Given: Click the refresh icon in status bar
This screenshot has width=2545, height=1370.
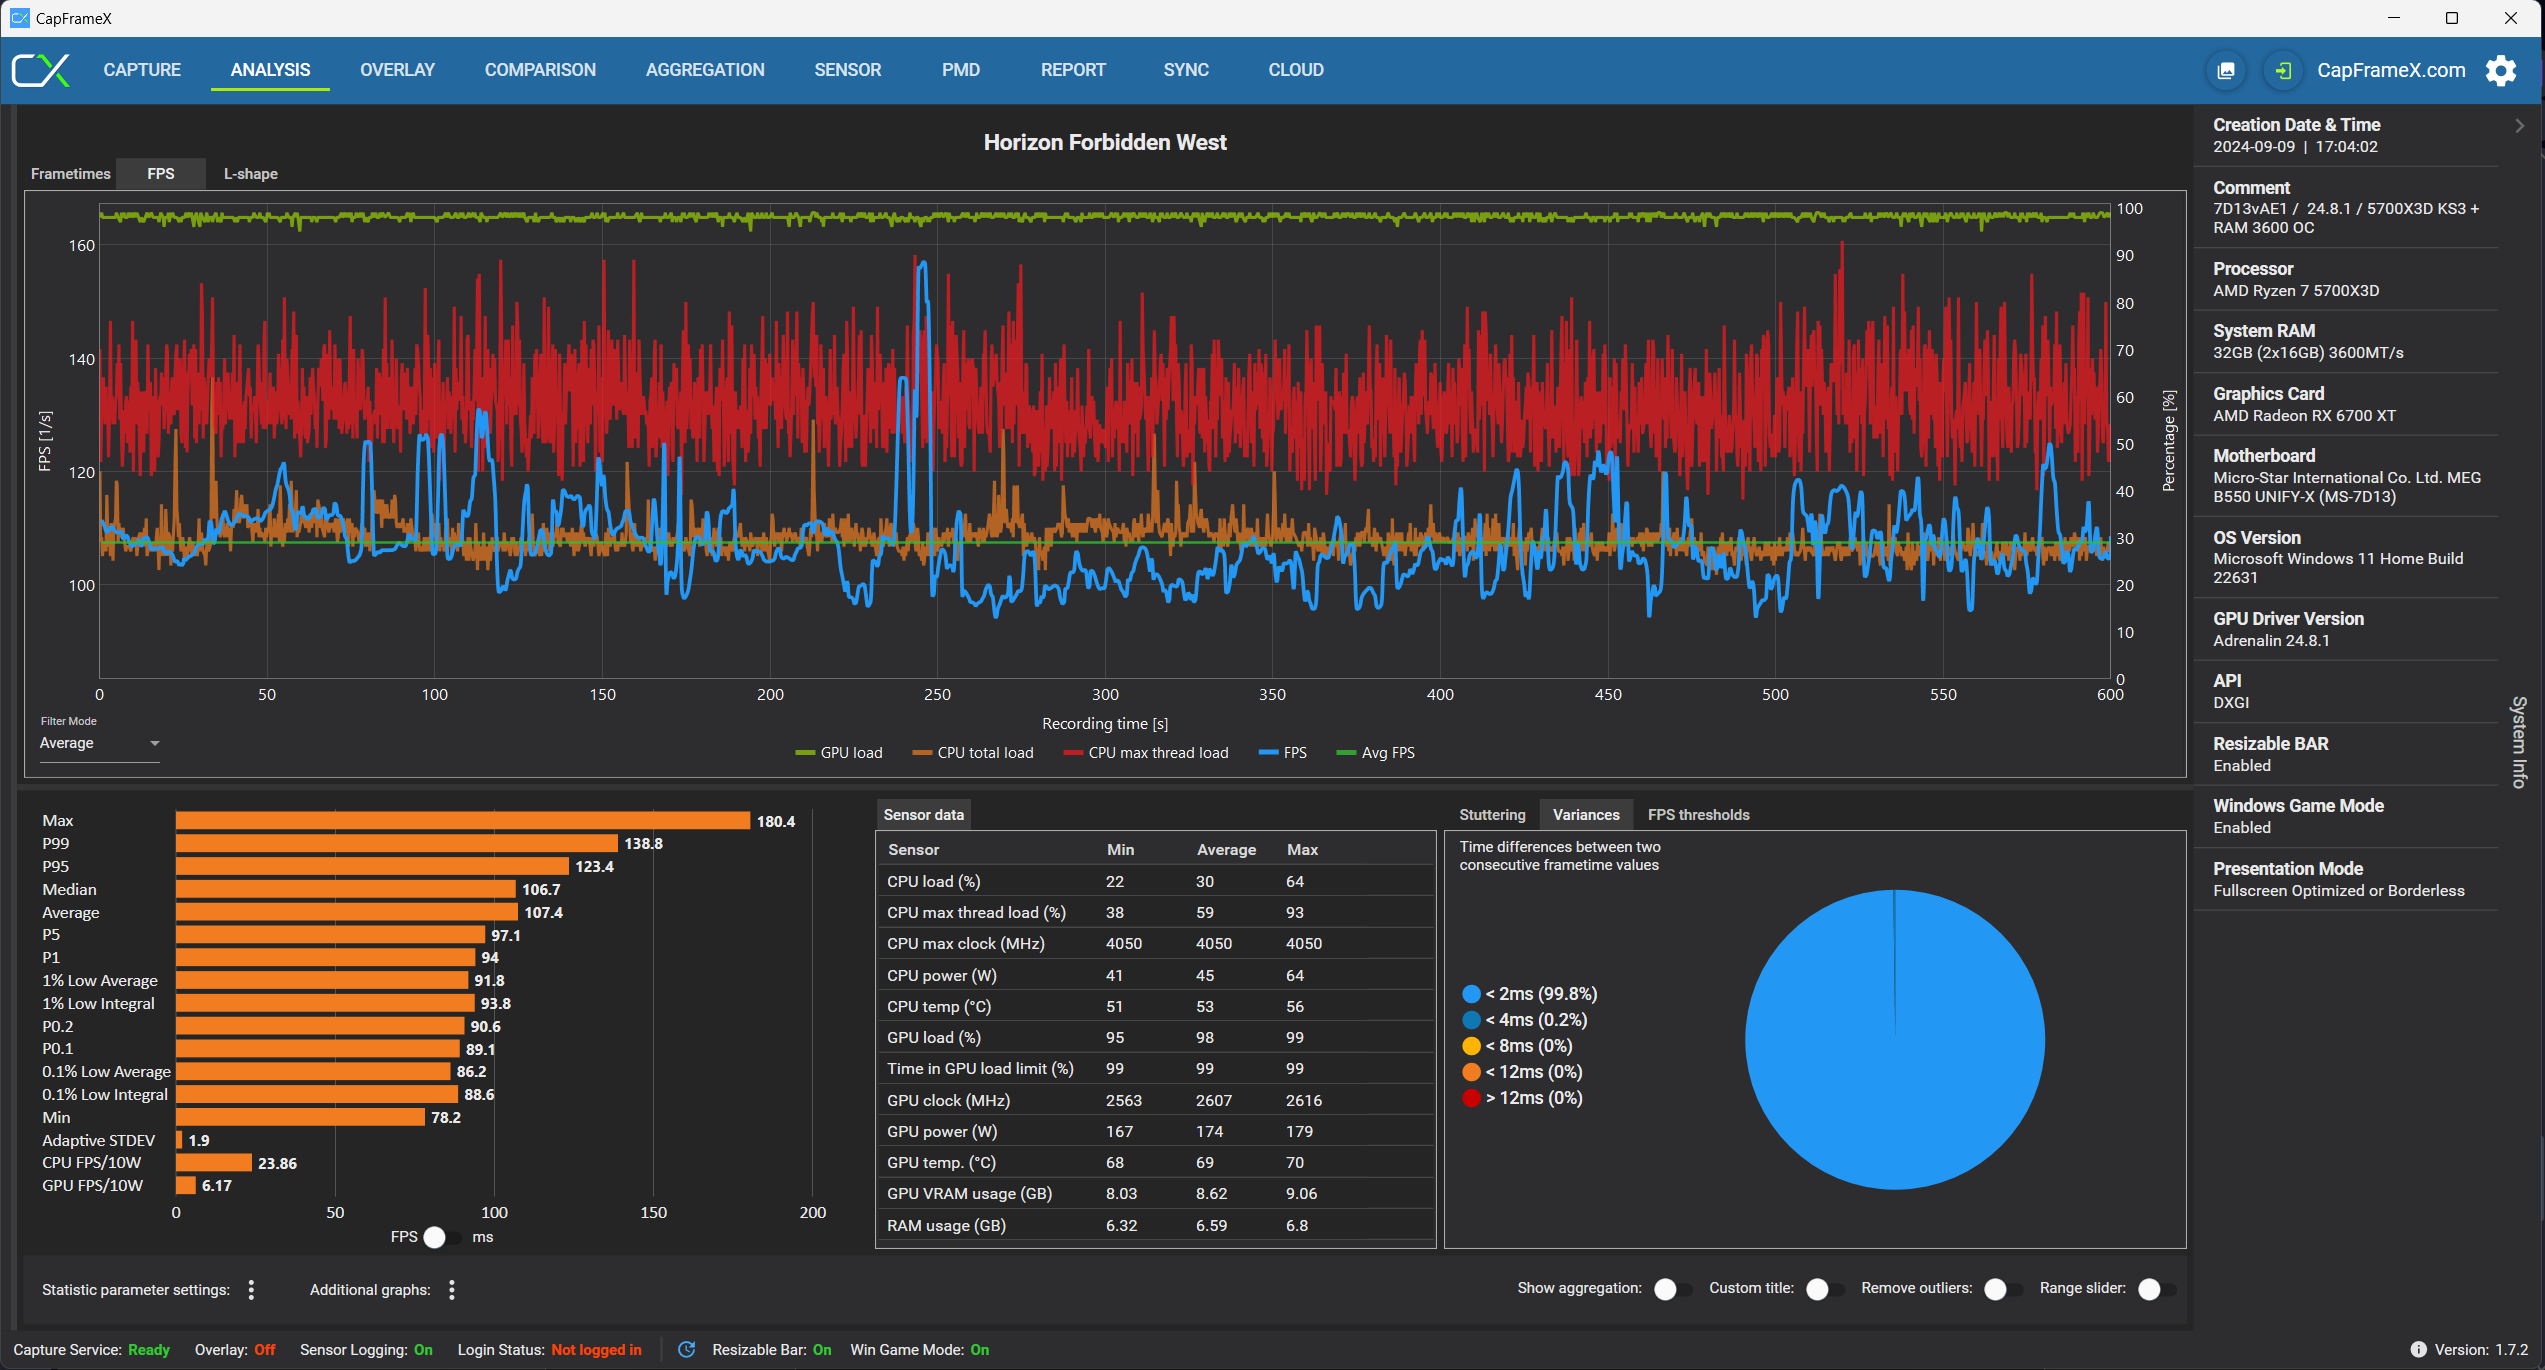Looking at the screenshot, I should 687,1350.
